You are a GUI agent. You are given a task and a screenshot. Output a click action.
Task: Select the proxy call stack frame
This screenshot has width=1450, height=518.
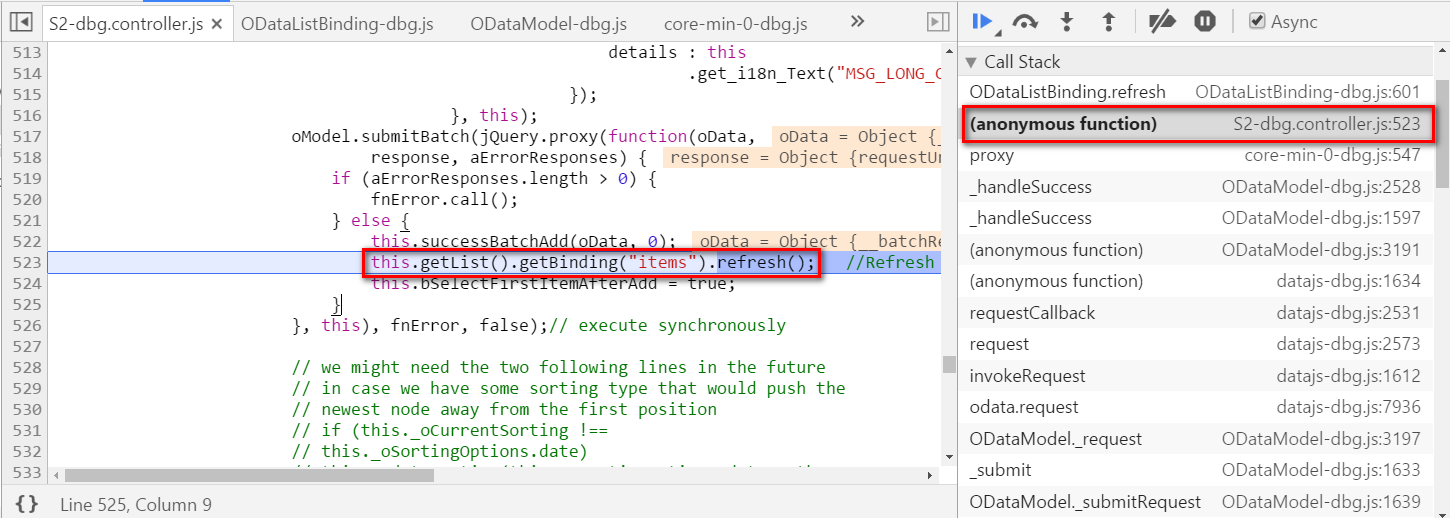pyautogui.click(x=1195, y=155)
